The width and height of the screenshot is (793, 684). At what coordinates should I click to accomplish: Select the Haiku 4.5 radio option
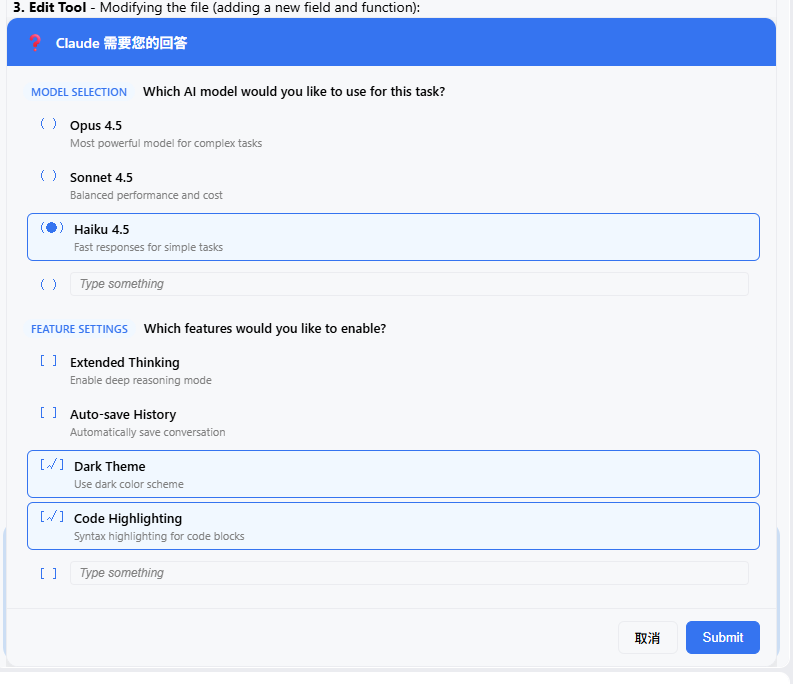[52, 228]
